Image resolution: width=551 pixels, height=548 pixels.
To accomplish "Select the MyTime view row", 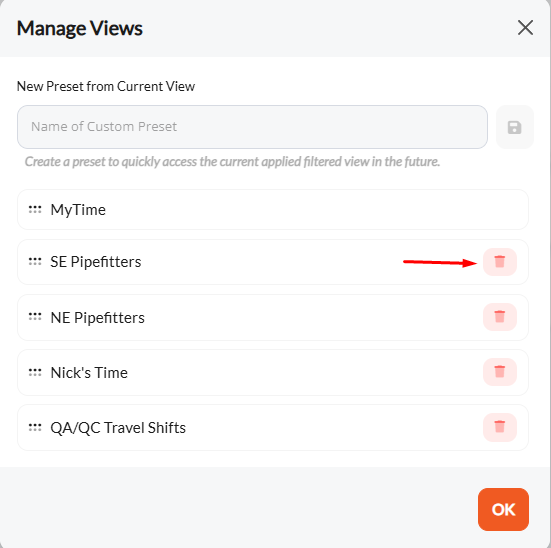I will [x=273, y=209].
